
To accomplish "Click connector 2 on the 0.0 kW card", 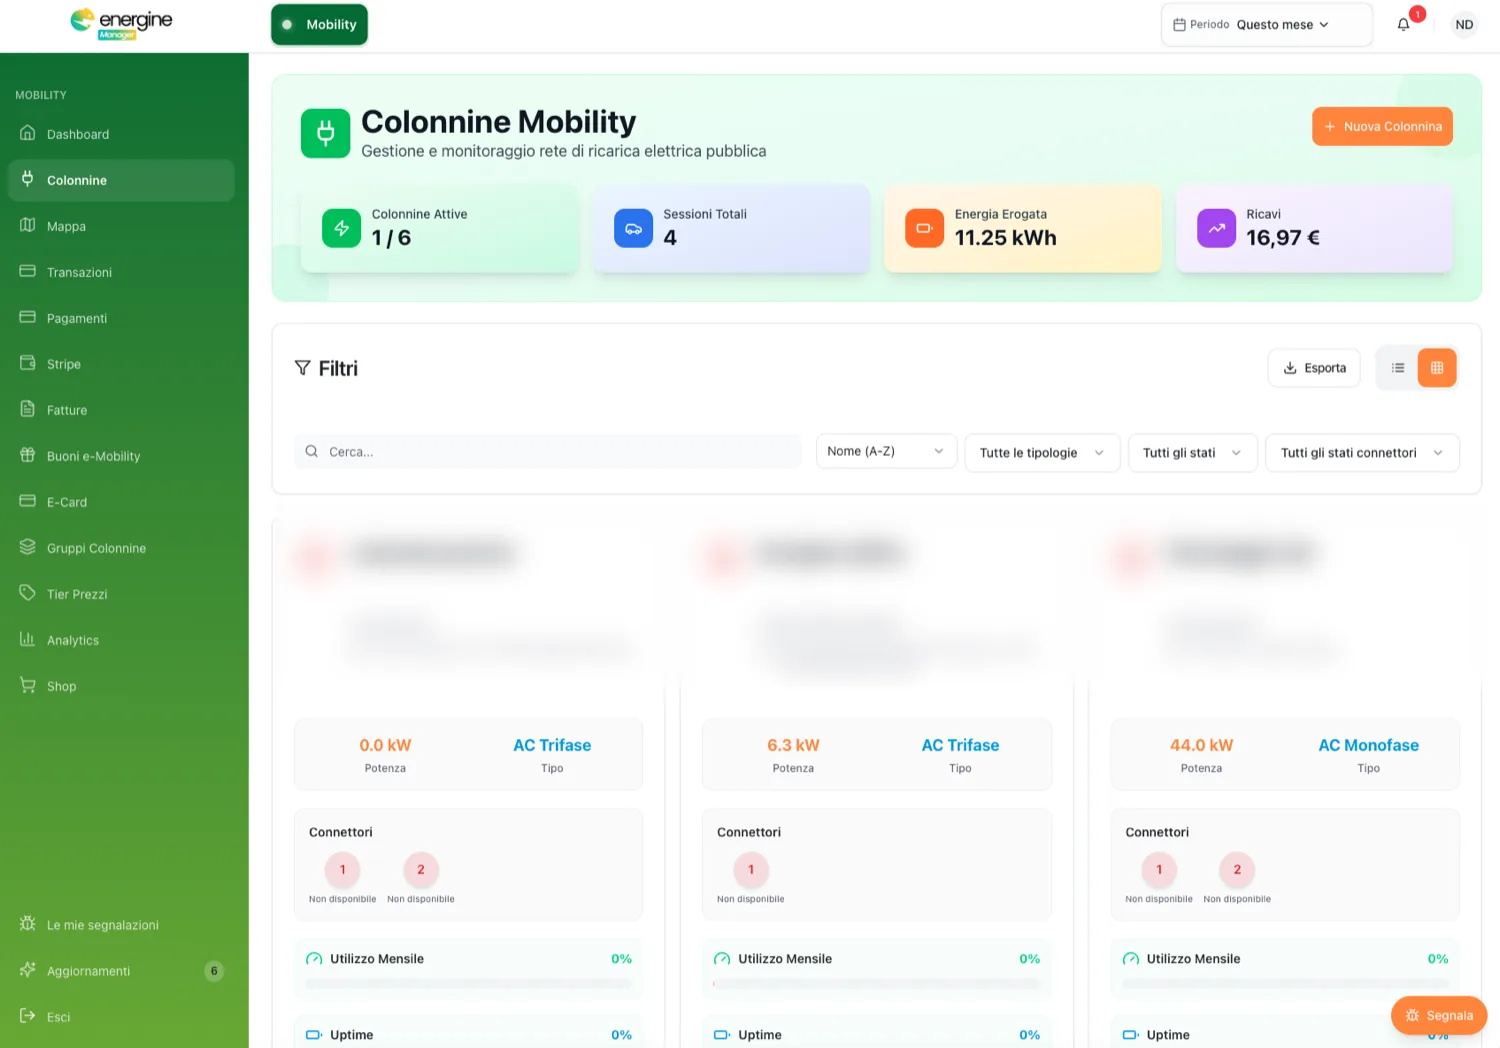I will [x=421, y=870].
